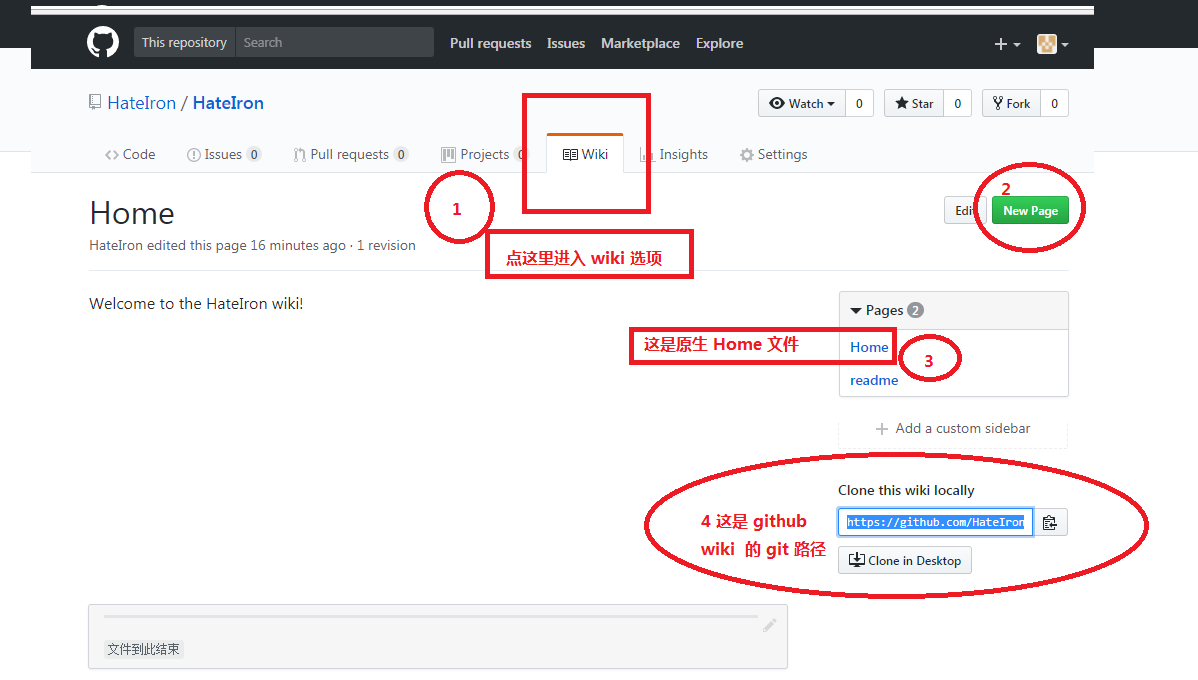
Task: Fork the HateIron repository
Action: (x=1010, y=103)
